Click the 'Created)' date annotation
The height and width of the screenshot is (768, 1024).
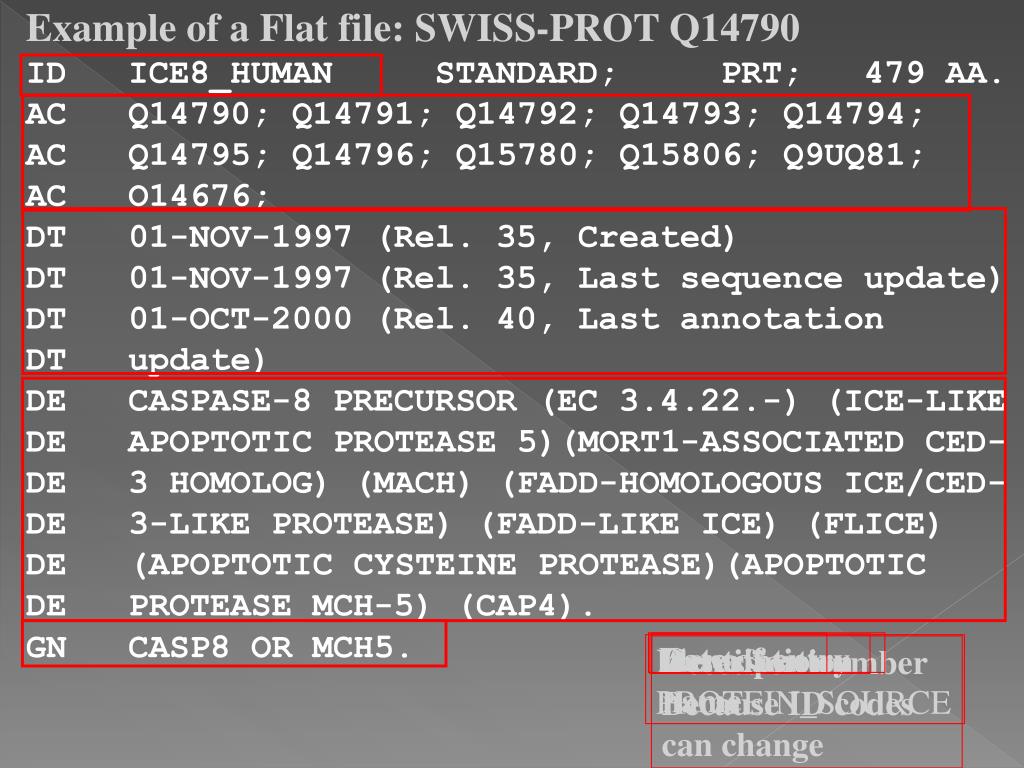(656, 238)
